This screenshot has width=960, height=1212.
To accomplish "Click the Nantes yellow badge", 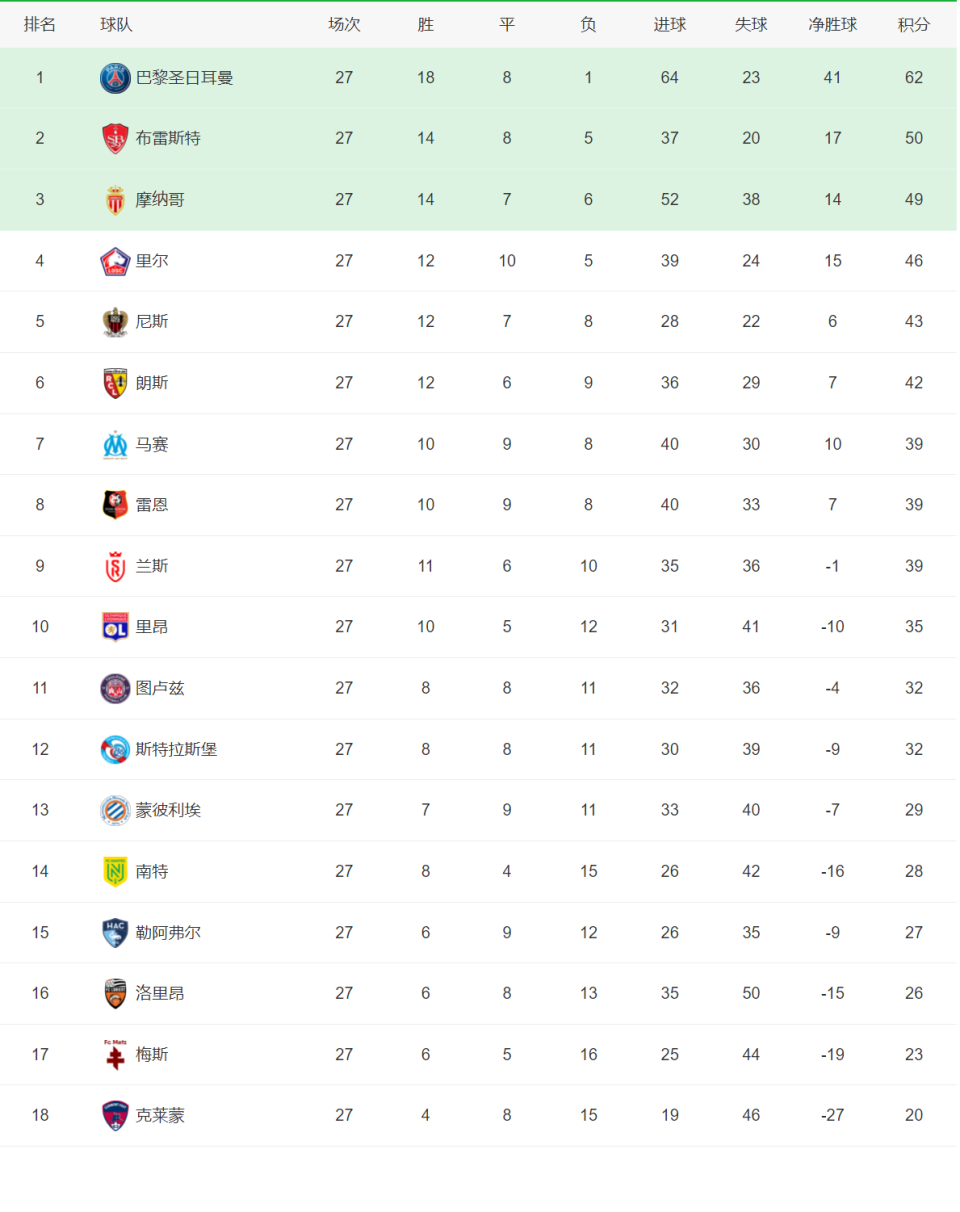I will click(x=115, y=871).
